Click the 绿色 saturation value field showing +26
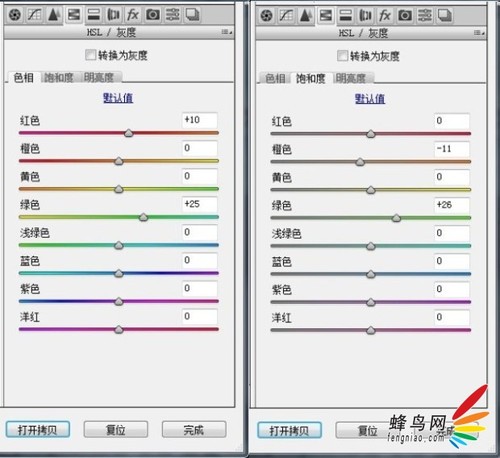Viewport: 500px width, 458px height. tap(452, 205)
